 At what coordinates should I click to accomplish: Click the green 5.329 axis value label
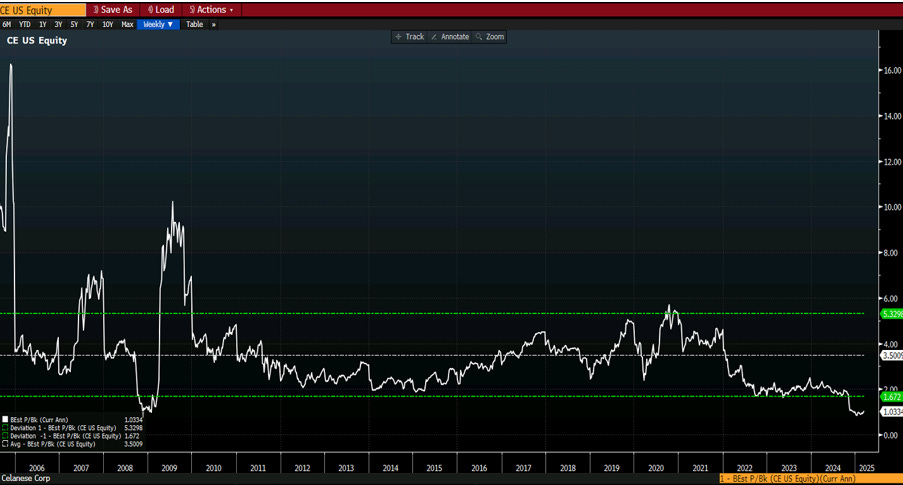[x=892, y=314]
